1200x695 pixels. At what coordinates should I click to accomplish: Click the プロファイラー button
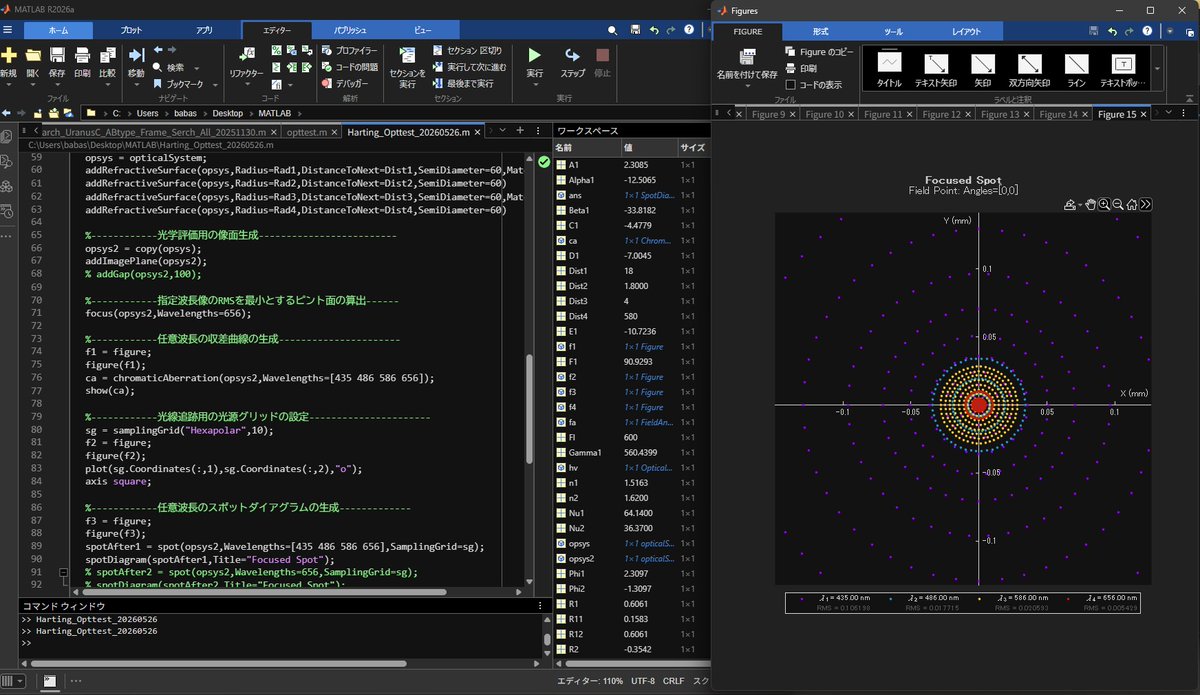348,50
